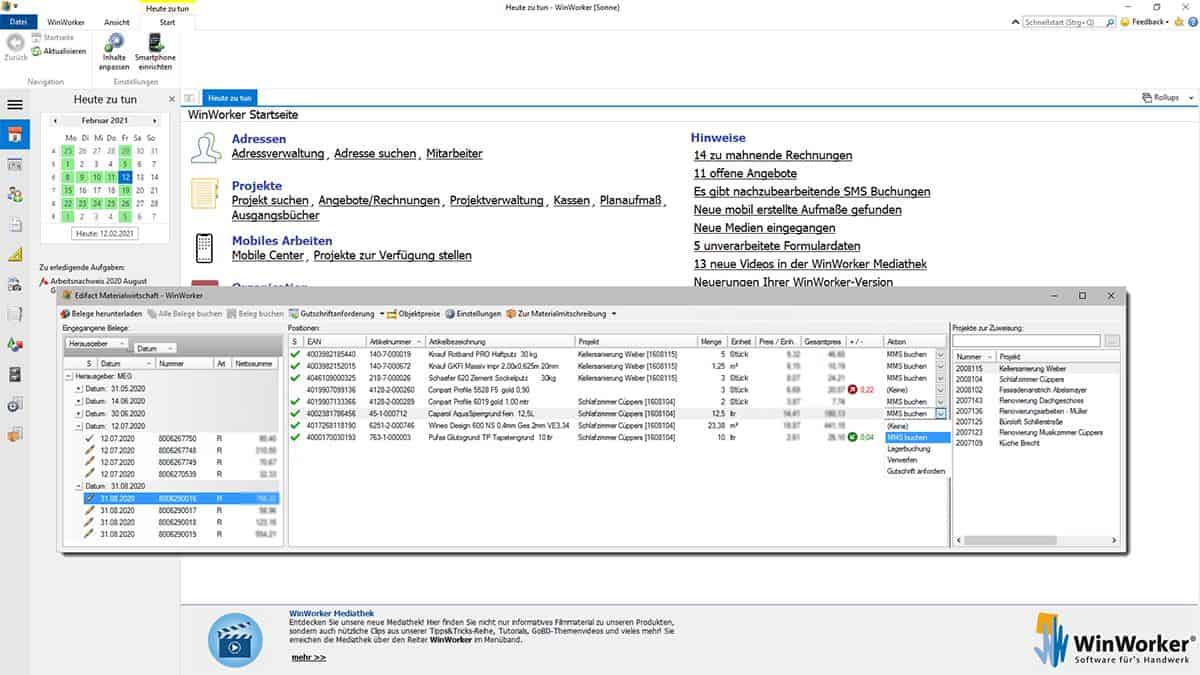Click the panel toggle icon left of Heute zu tun tab
Image resolution: width=1200 pixels, height=675 pixels.
[190, 98]
